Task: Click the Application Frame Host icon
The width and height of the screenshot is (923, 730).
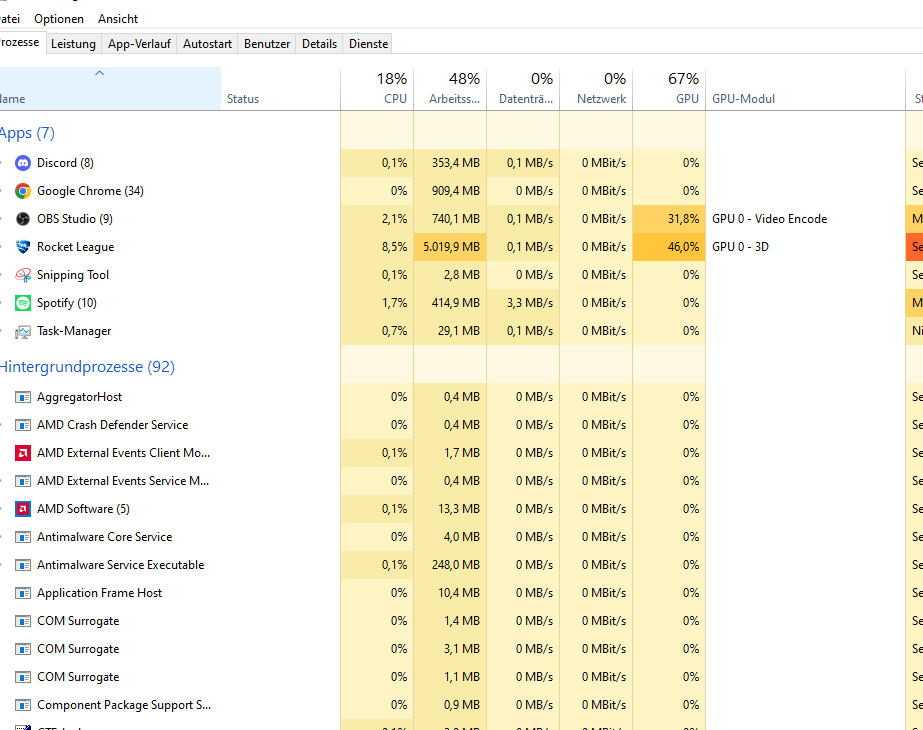Action: 23,593
